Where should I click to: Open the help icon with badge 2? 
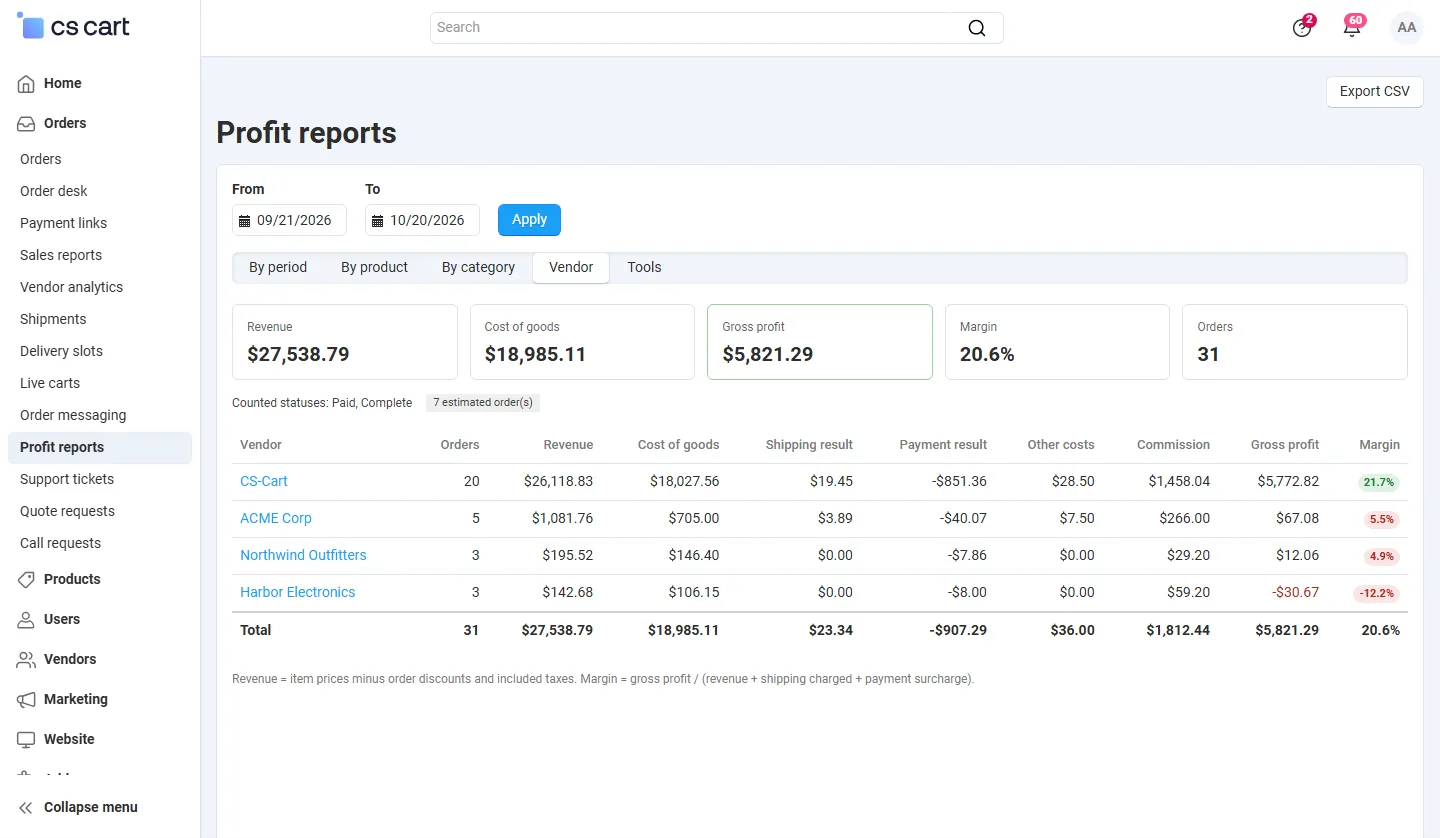click(x=1302, y=28)
